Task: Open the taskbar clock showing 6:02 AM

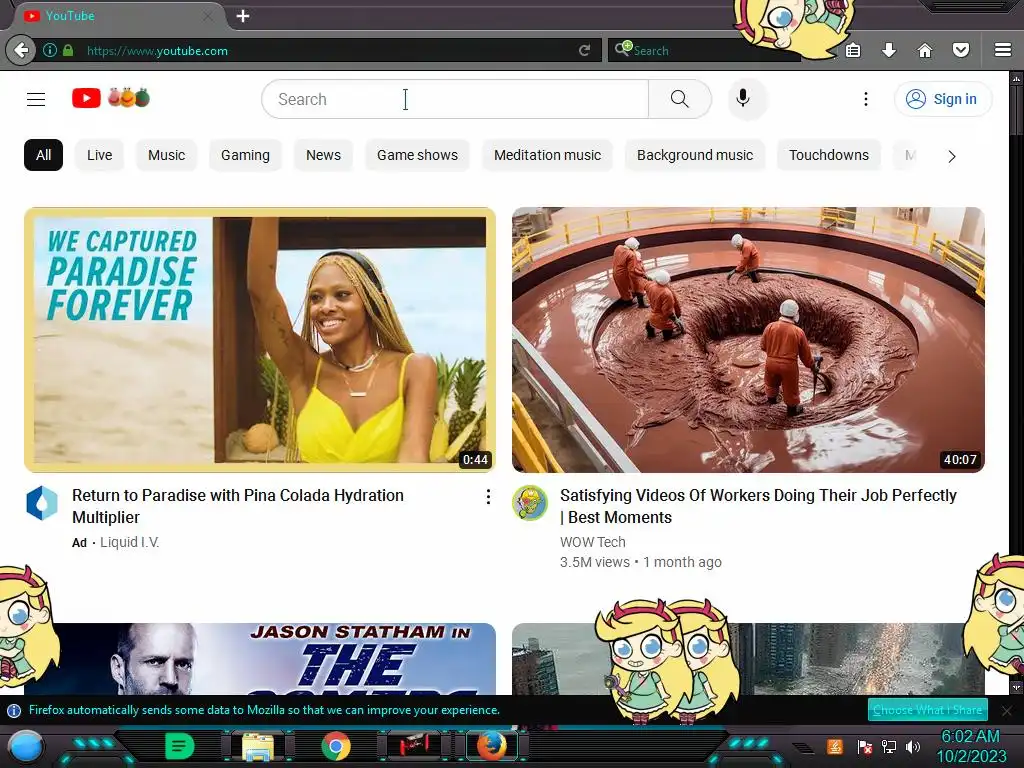Action: 971,746
